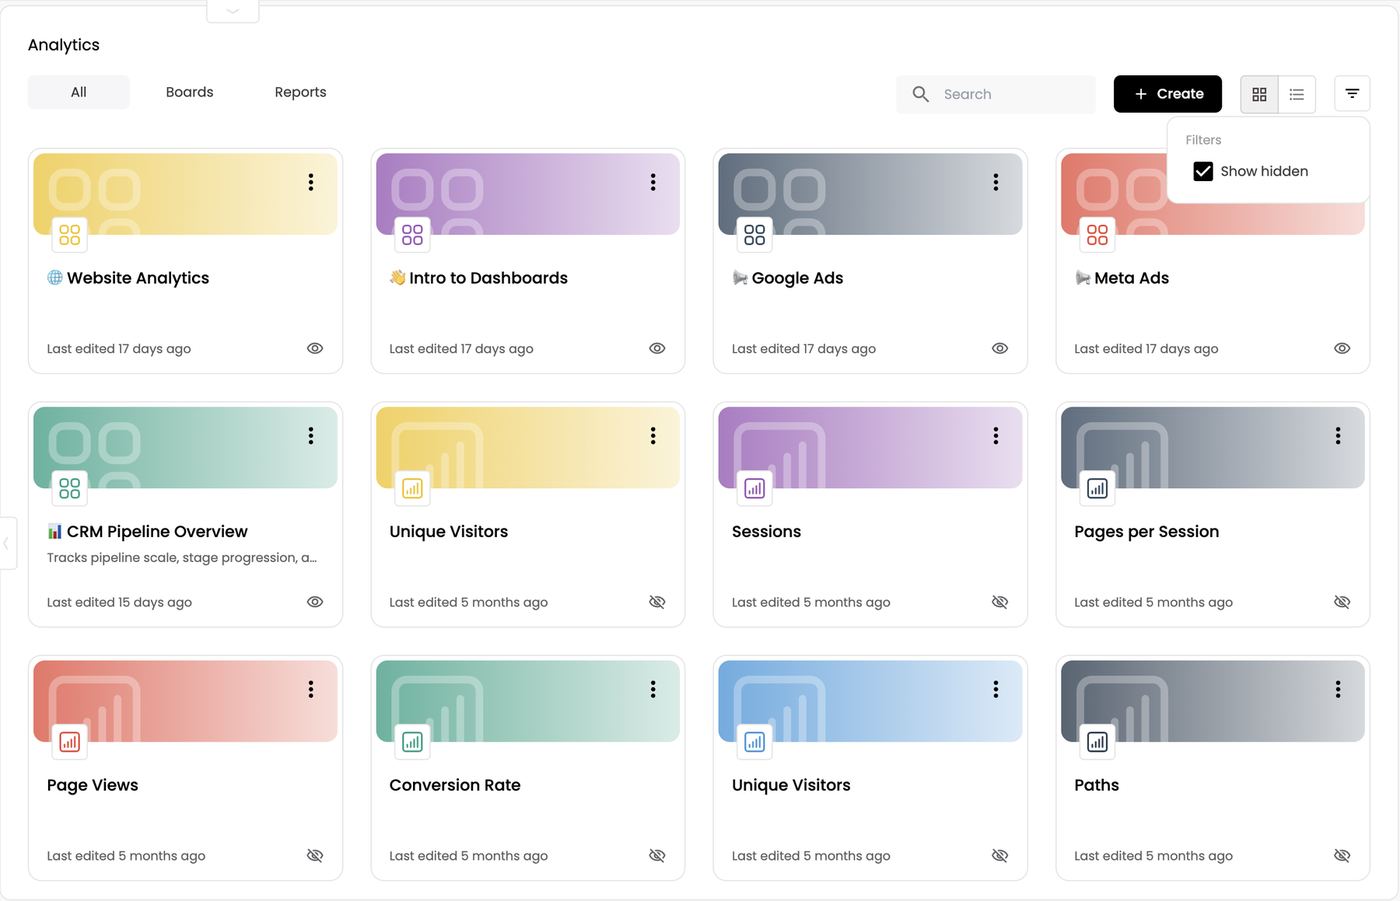Click the Conversion Rate report chart icon
1400x901 pixels.
click(x=412, y=742)
